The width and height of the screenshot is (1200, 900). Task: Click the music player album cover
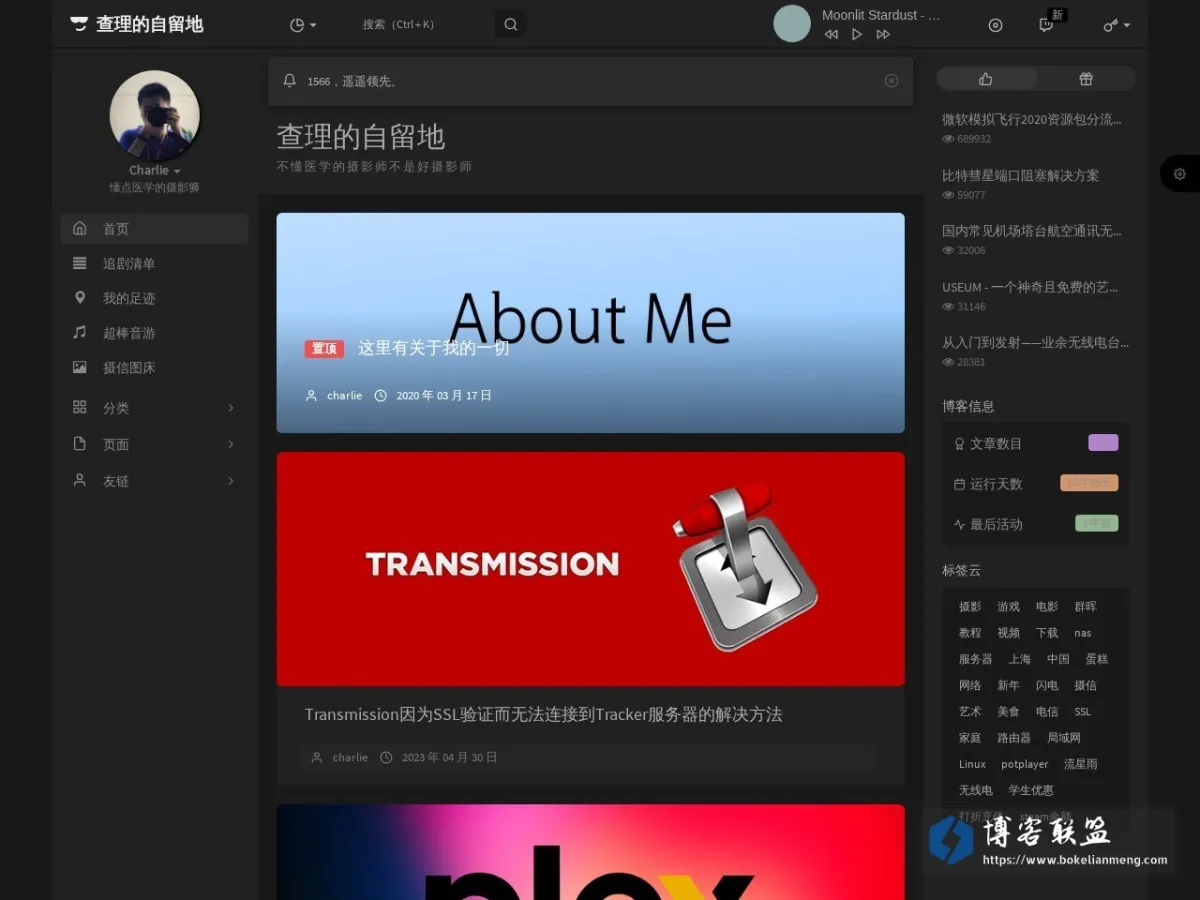[x=792, y=24]
